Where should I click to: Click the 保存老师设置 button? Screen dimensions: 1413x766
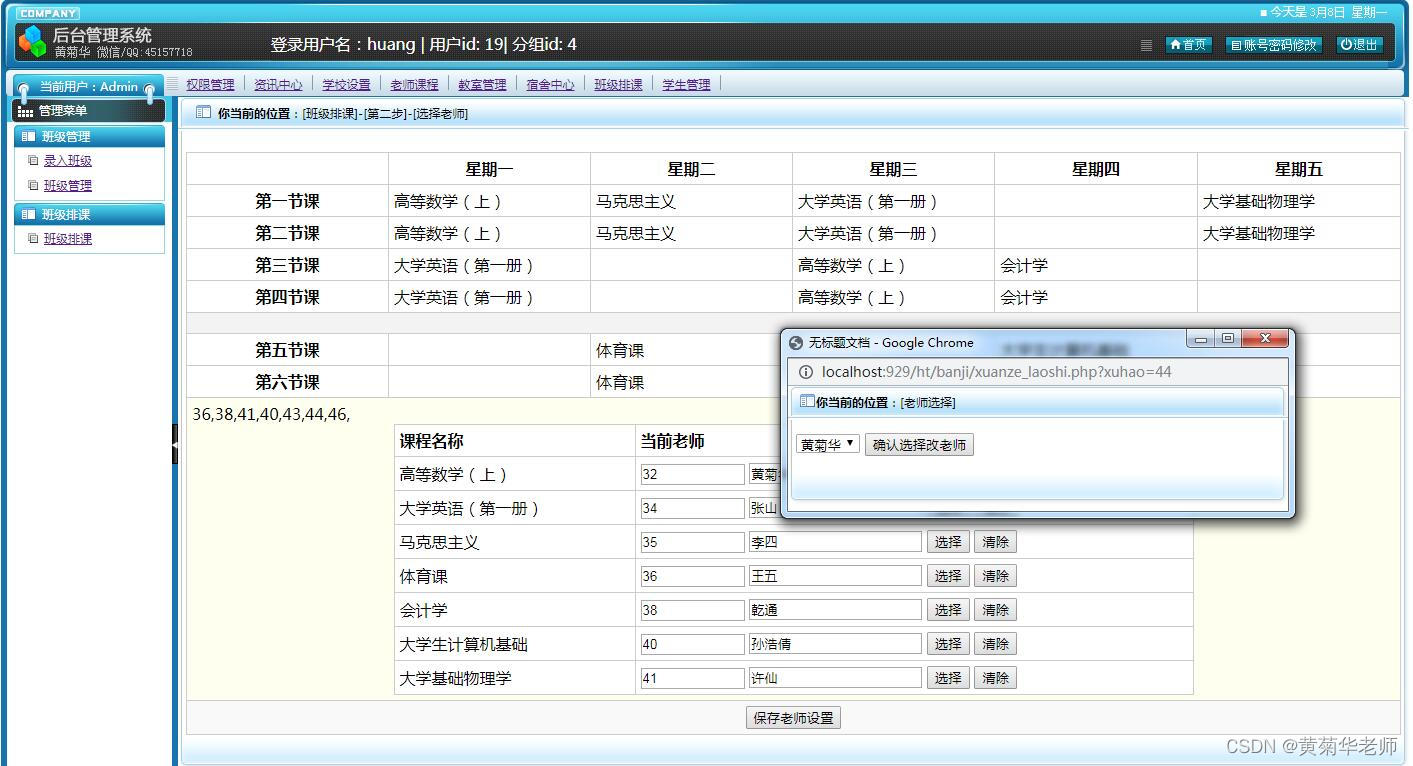coord(792,716)
